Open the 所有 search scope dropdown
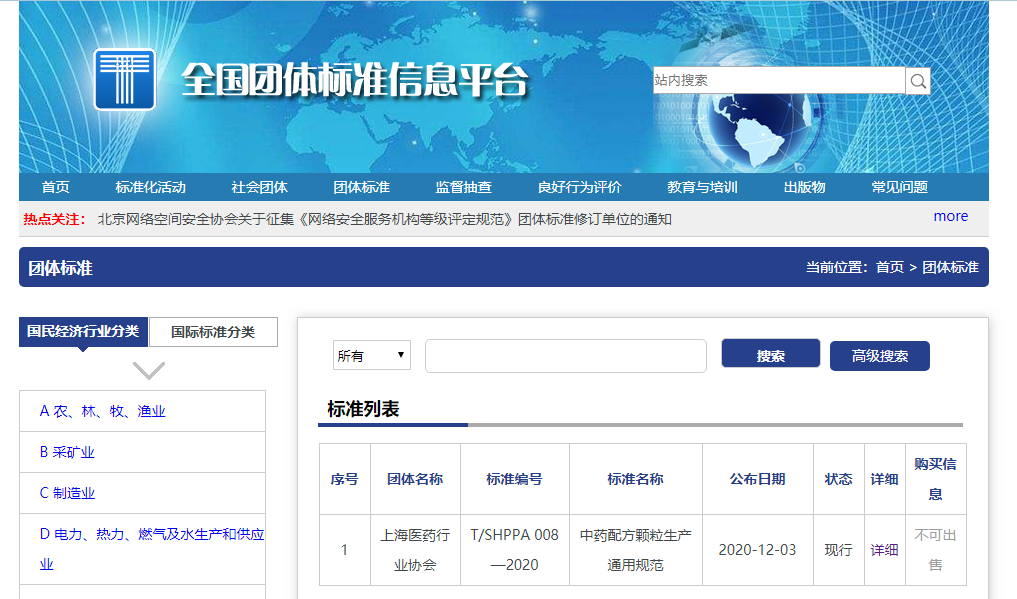This screenshot has height=599, width=1017. pyautogui.click(x=372, y=355)
